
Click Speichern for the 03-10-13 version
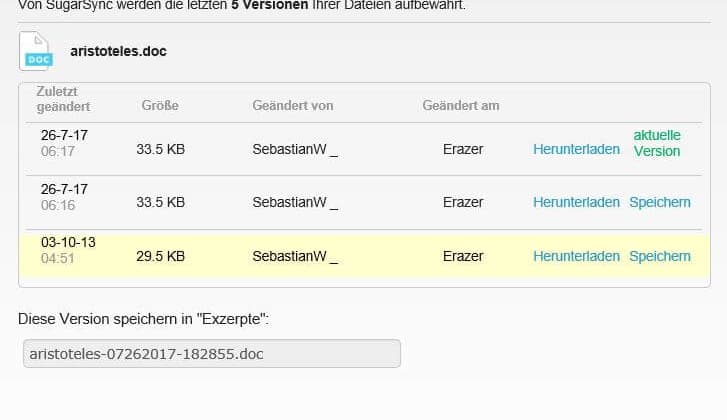click(x=660, y=256)
